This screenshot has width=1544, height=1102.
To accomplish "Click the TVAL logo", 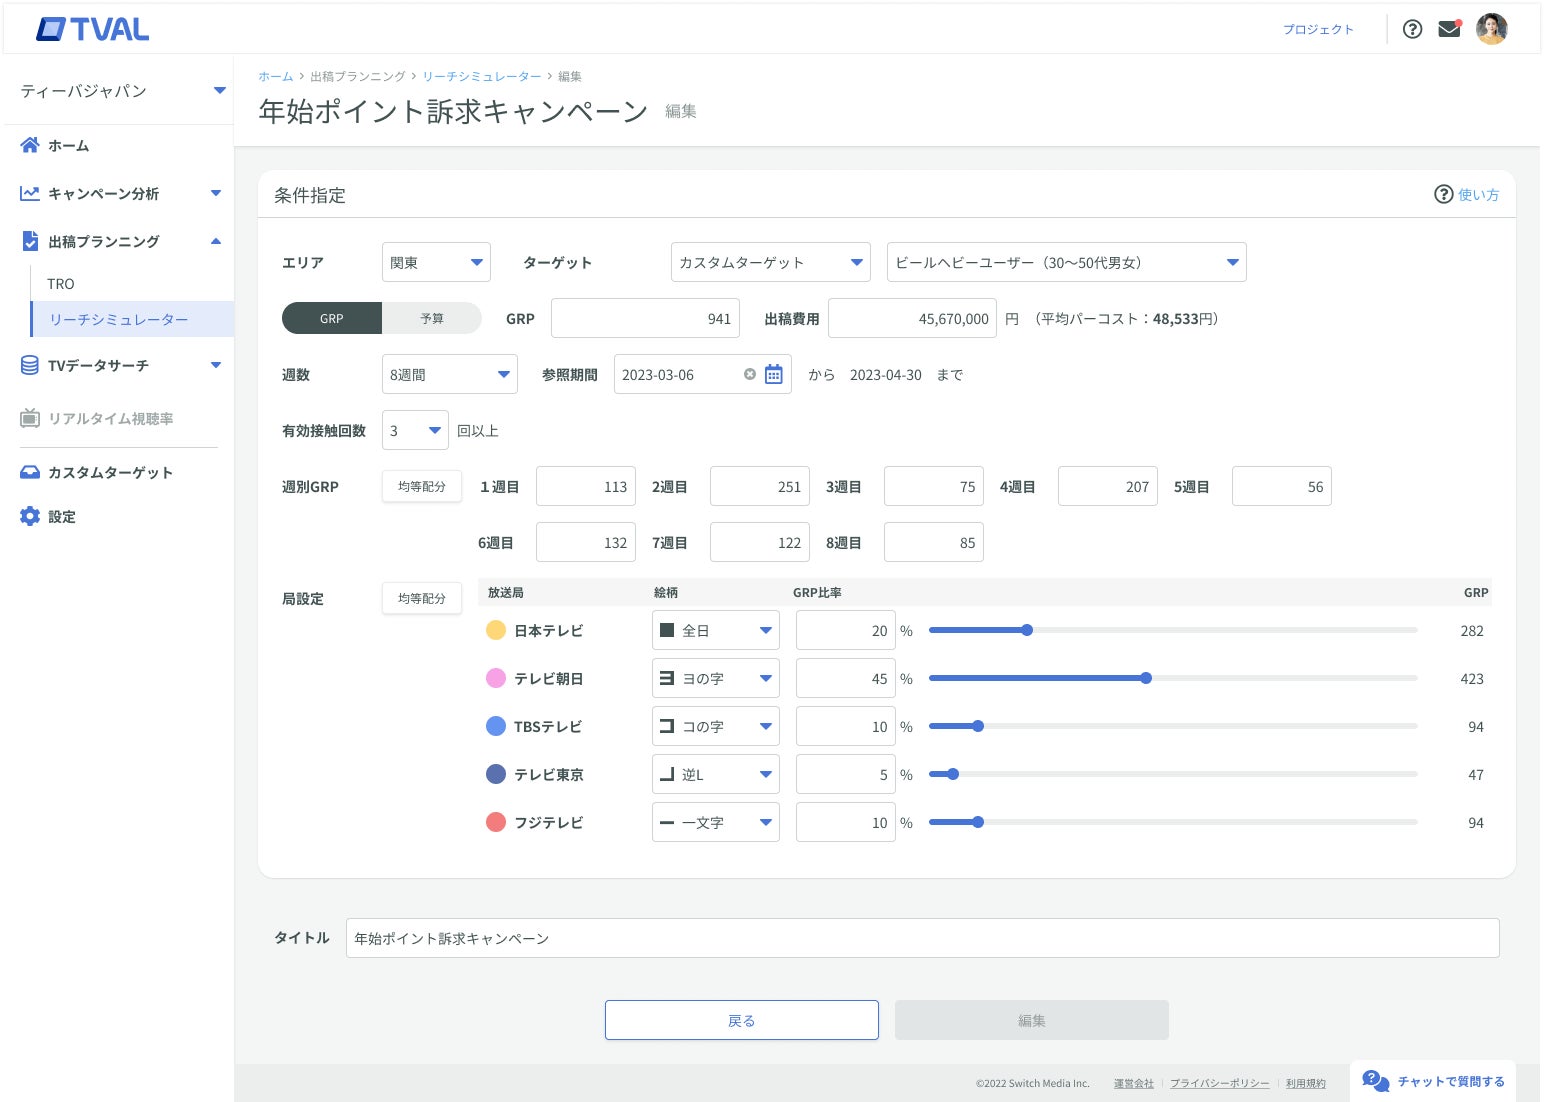I will 92,30.
